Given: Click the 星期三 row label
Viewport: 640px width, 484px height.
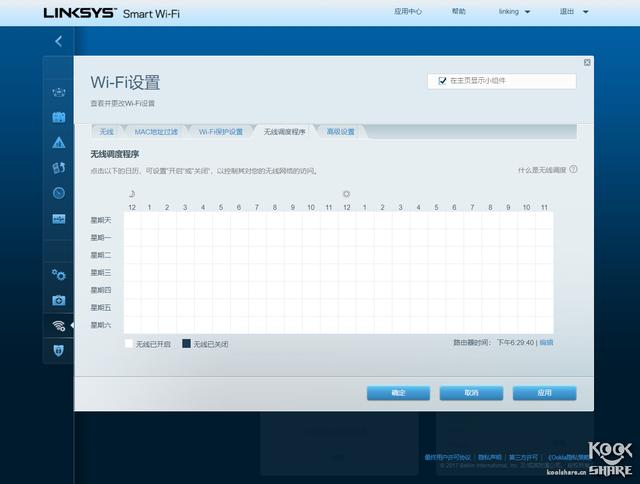Looking at the screenshot, I should coord(101,273).
